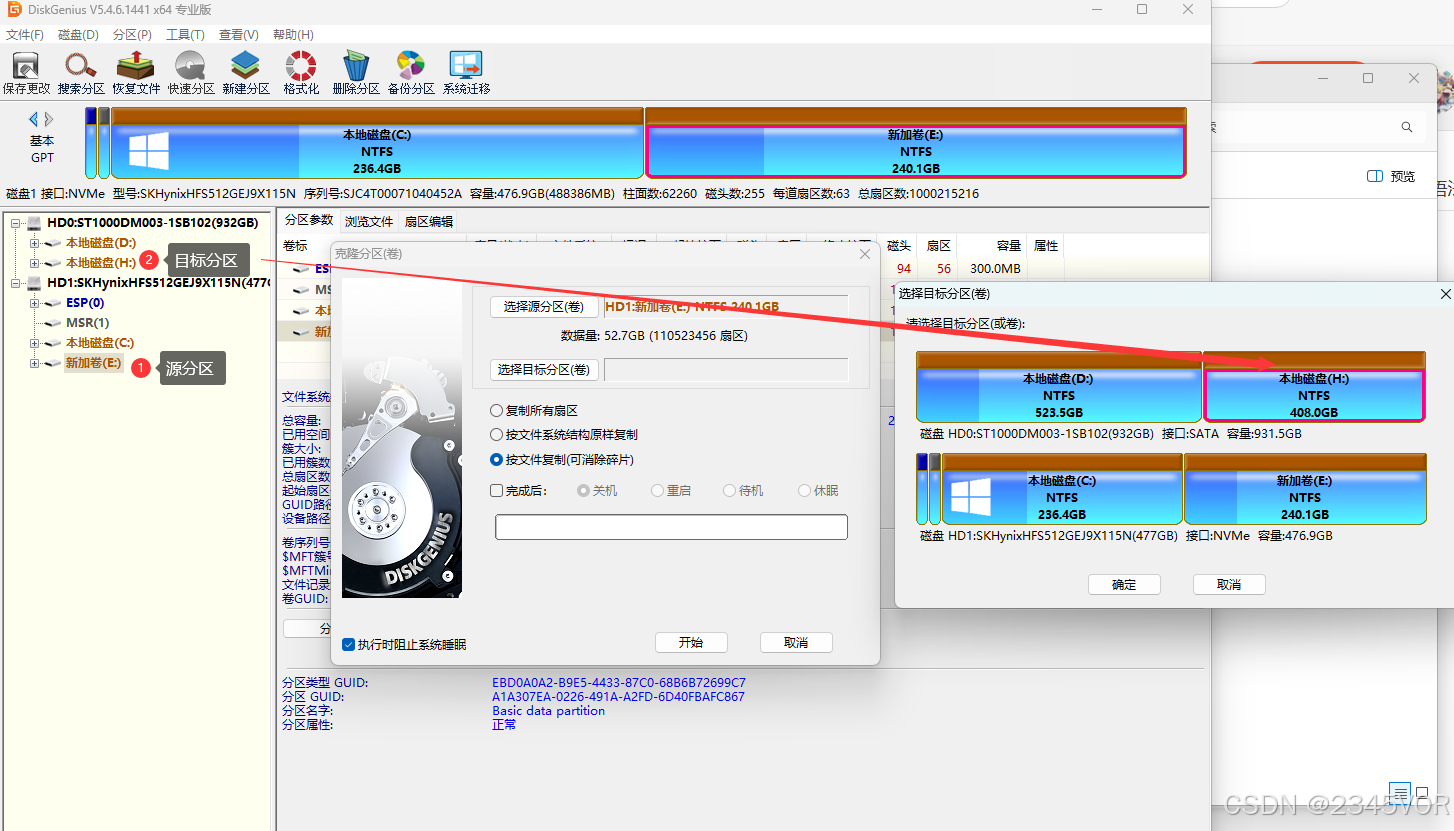Switch to the 扇区编辑 tab
Image resolution: width=1454 pixels, height=831 pixels.
coord(429,221)
